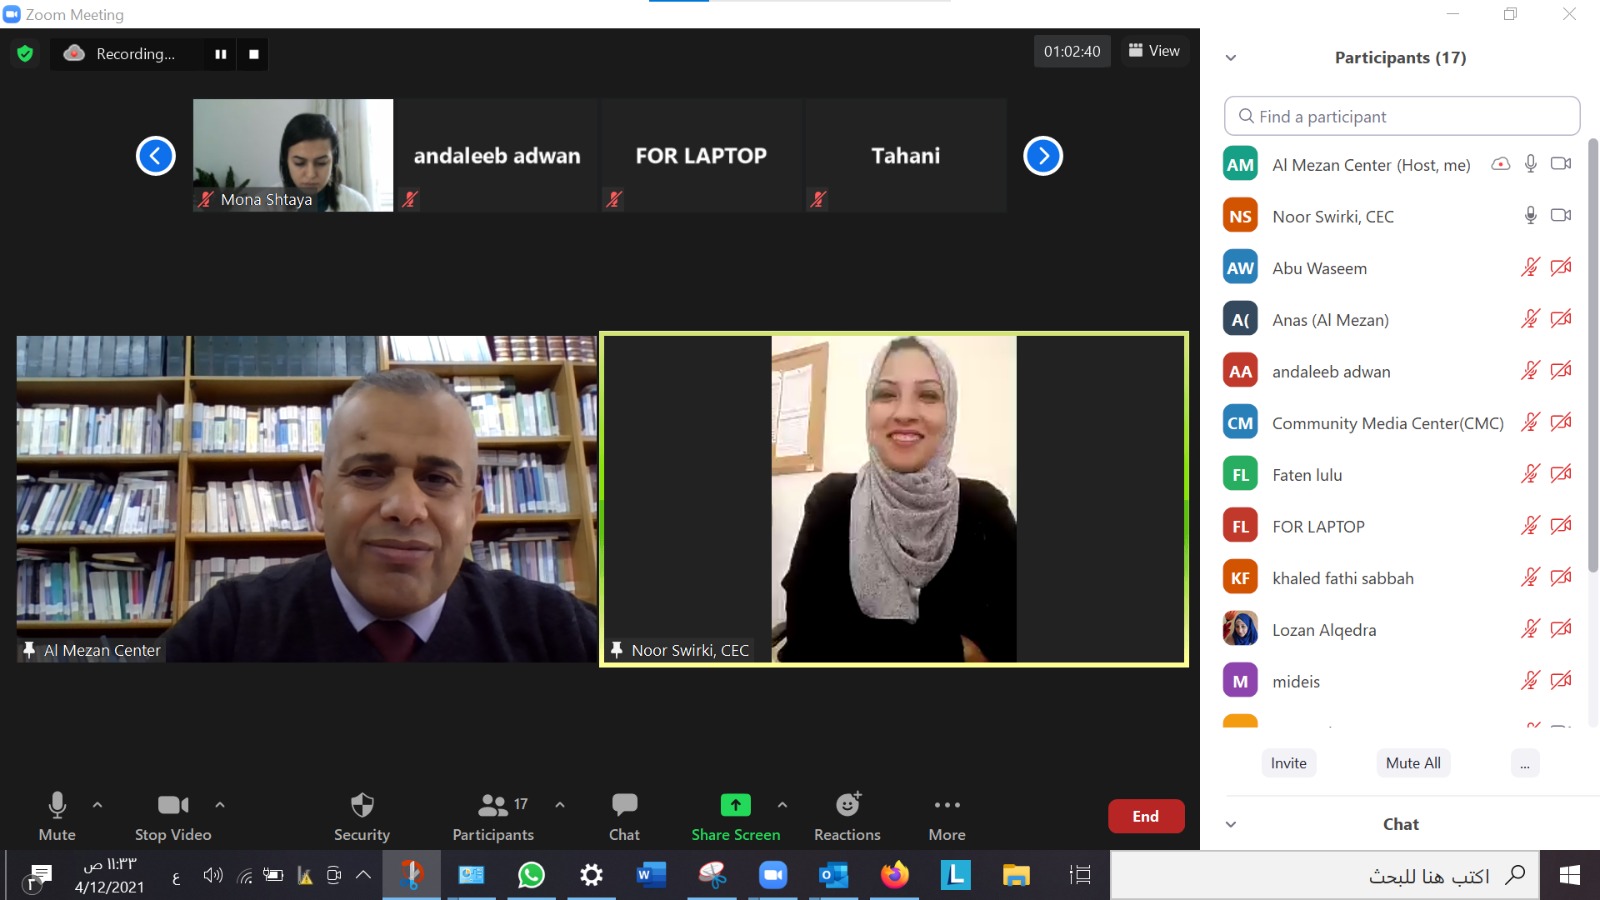Click the green encryption shield icon
Image resolution: width=1600 pixels, height=900 pixels.
click(25, 53)
